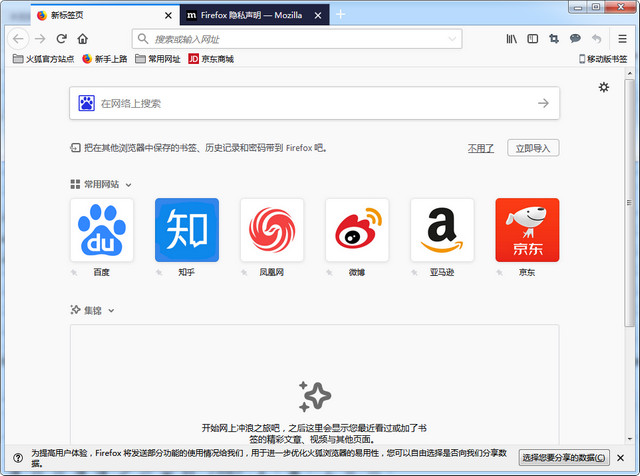Screen dimensions: 640x476
Task: Reload the current page
Action: tap(62, 39)
